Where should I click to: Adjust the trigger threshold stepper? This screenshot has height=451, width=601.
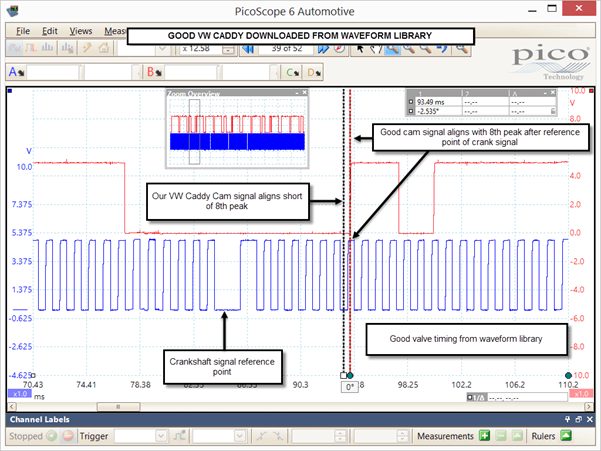pos(340,436)
